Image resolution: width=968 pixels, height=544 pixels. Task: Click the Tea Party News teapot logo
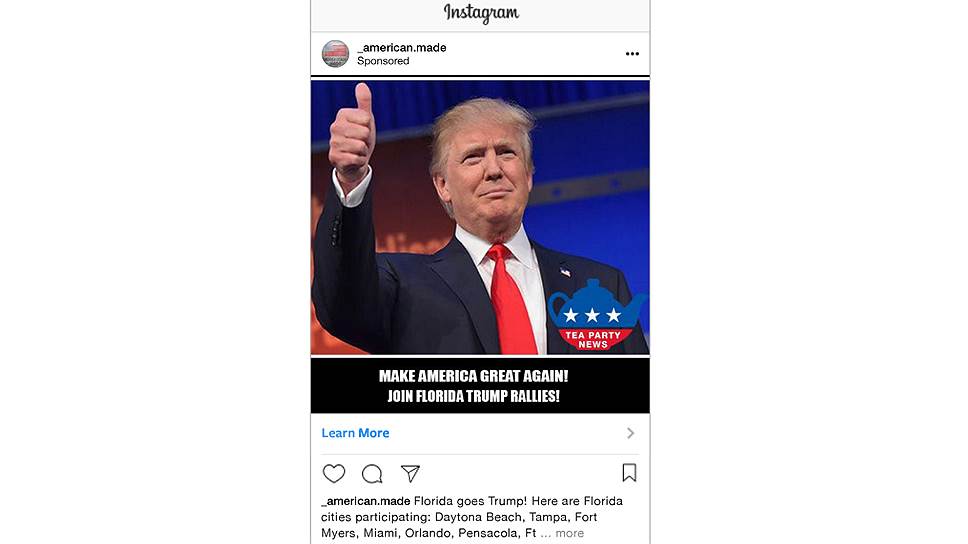[x=595, y=316]
